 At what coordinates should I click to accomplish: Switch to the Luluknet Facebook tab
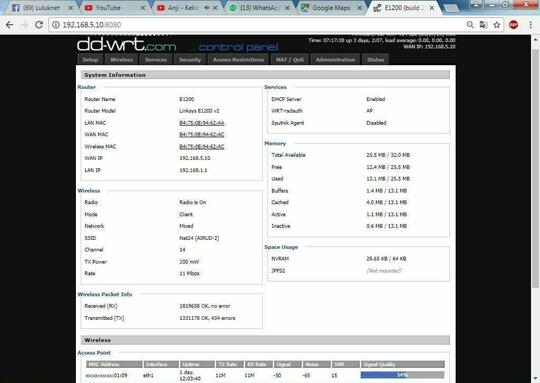41,8
